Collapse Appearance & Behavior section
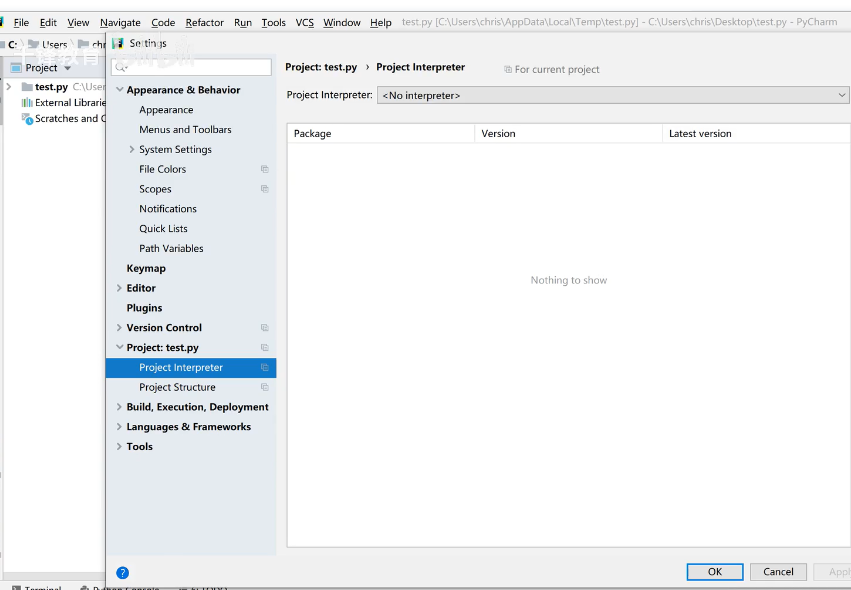851x590 pixels. [119, 90]
